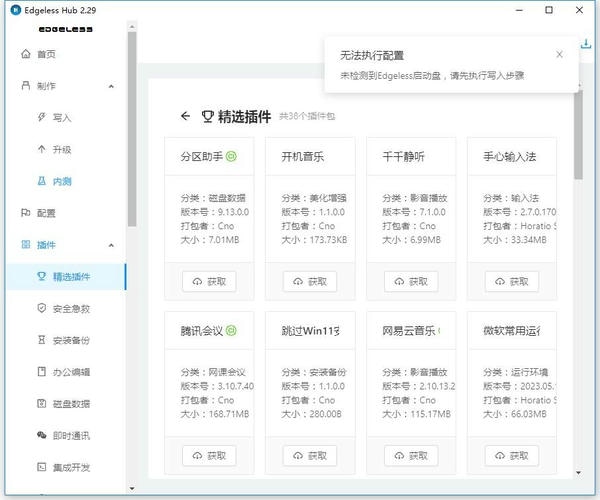Select the 安全急救 category

(x=66, y=308)
